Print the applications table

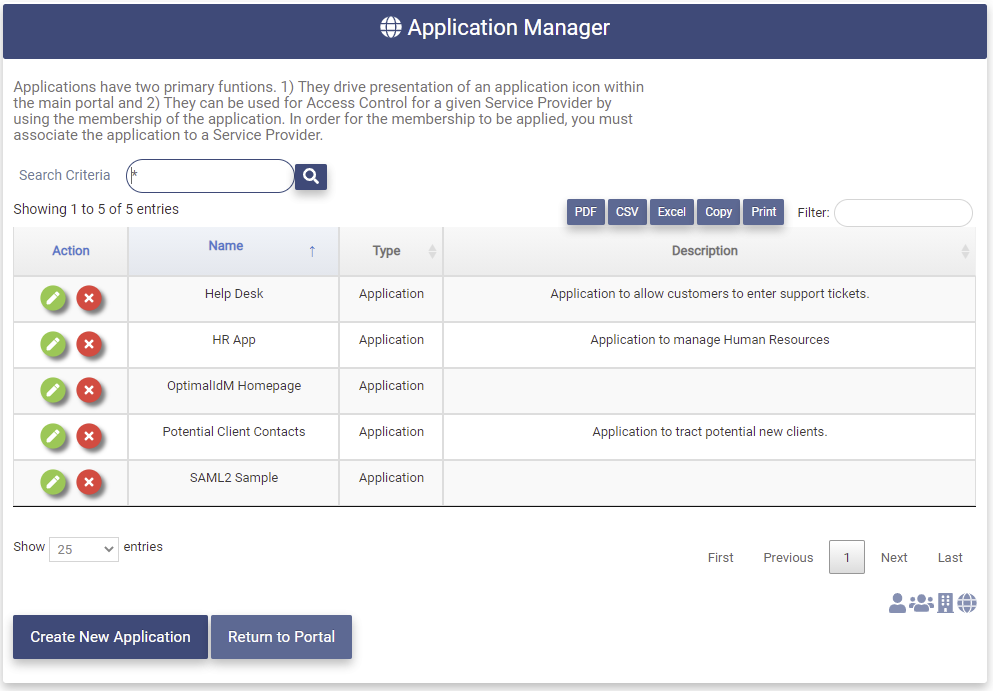pos(763,212)
